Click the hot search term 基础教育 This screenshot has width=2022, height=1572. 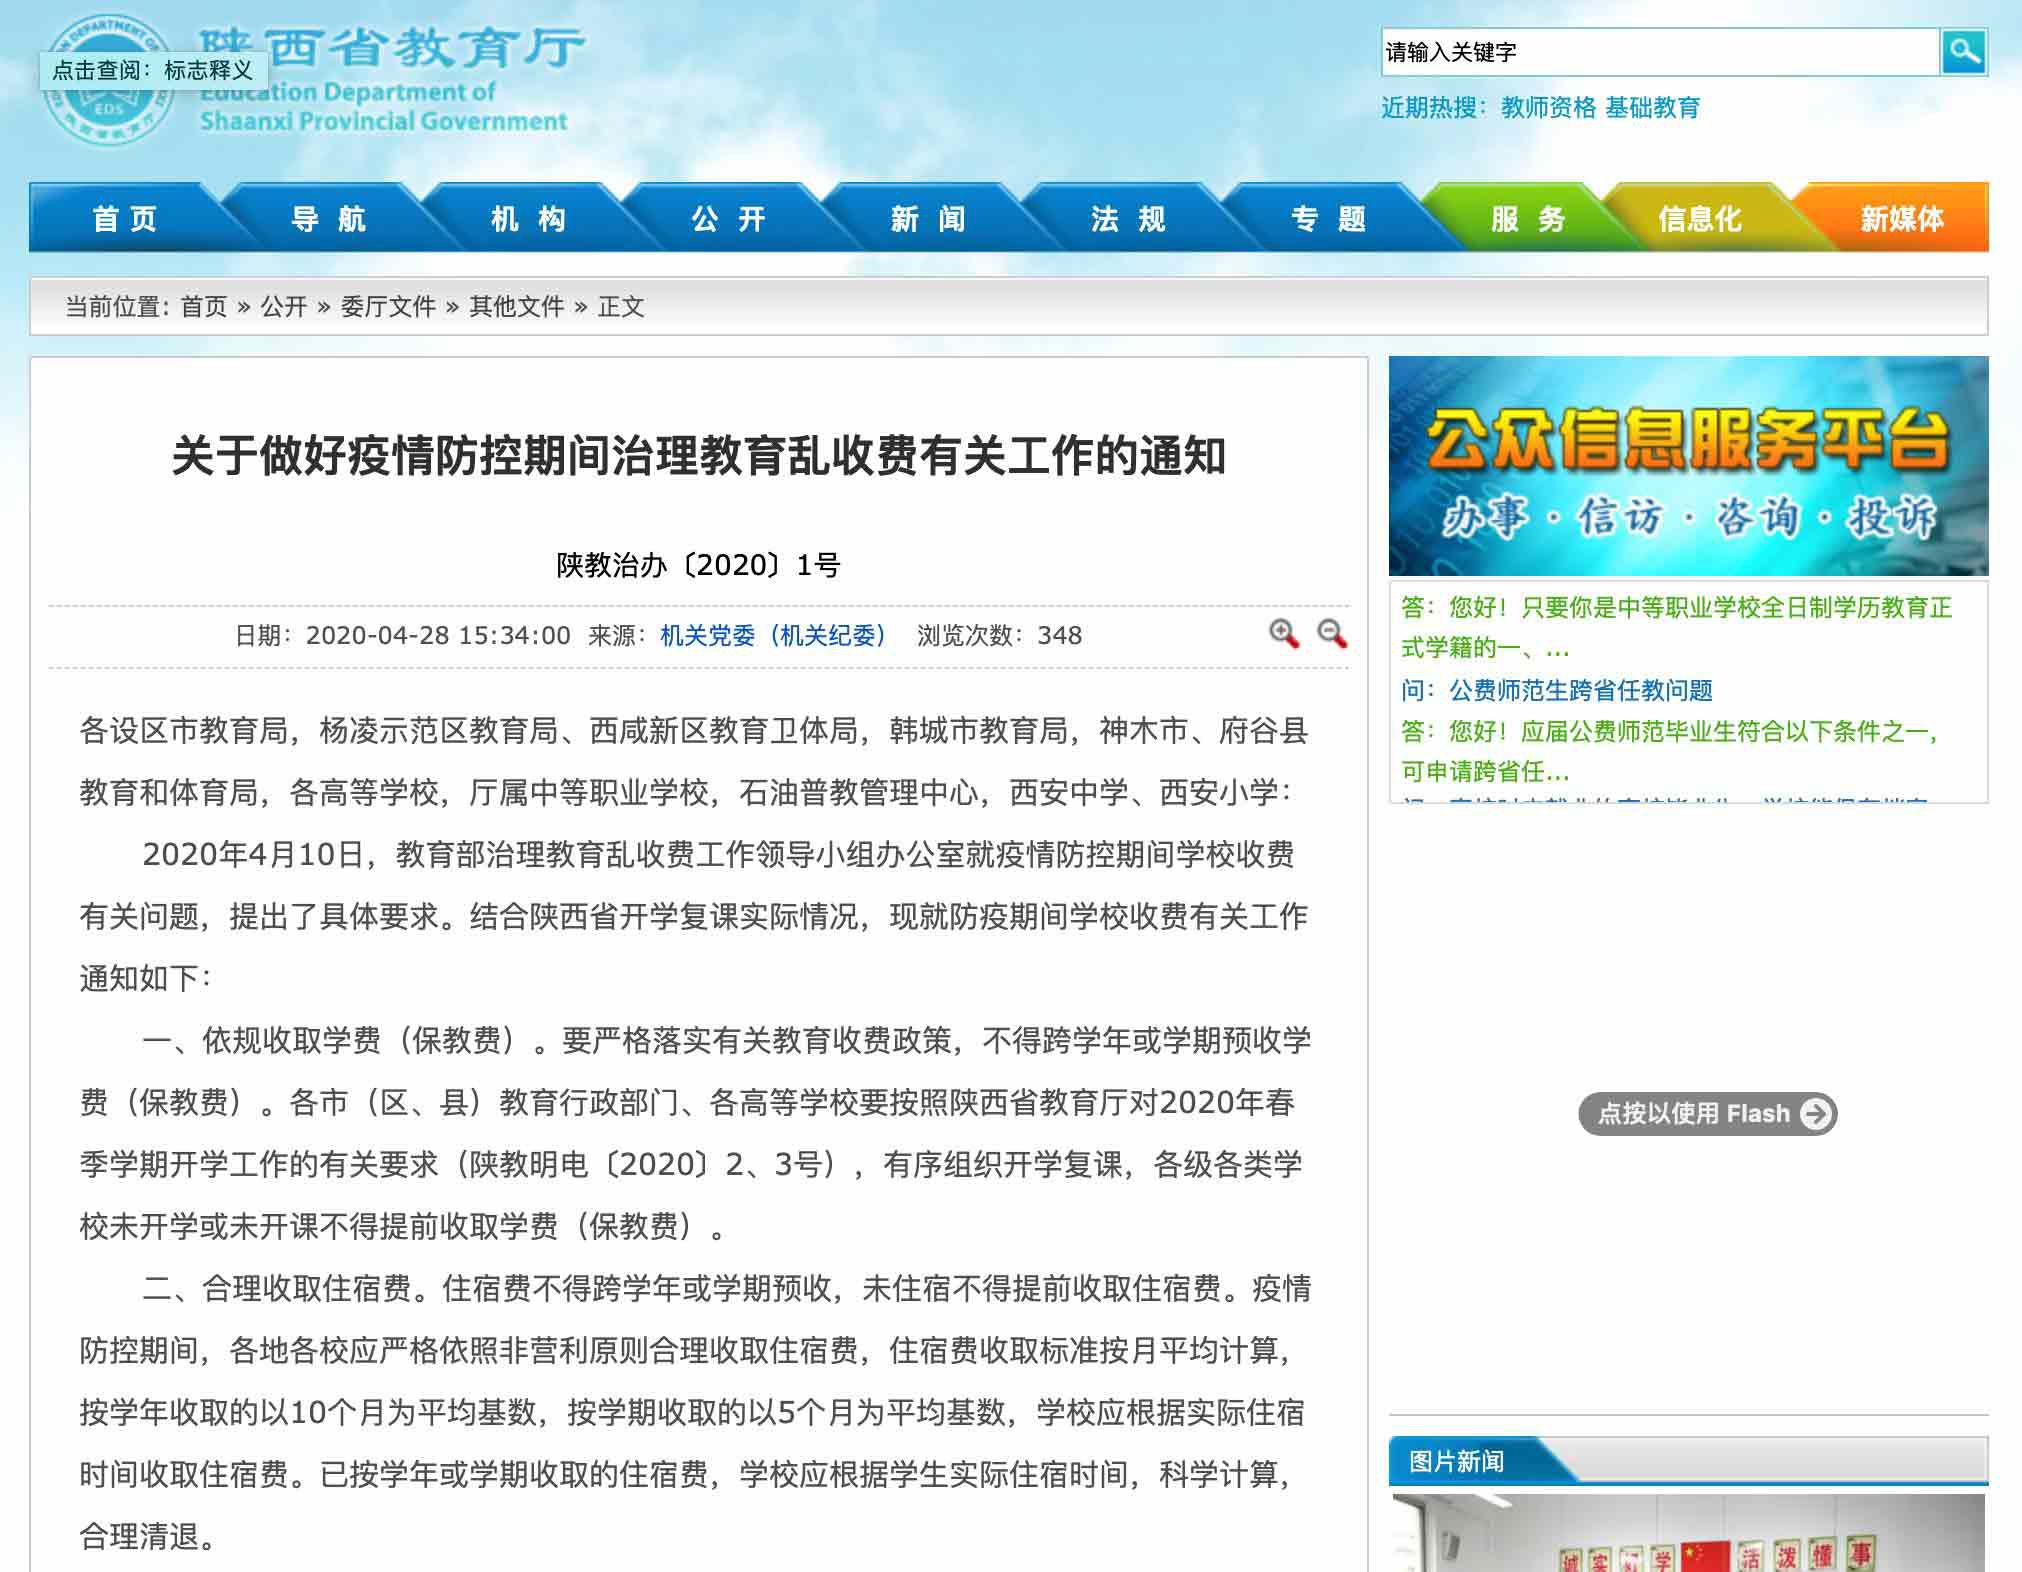(x=1655, y=109)
